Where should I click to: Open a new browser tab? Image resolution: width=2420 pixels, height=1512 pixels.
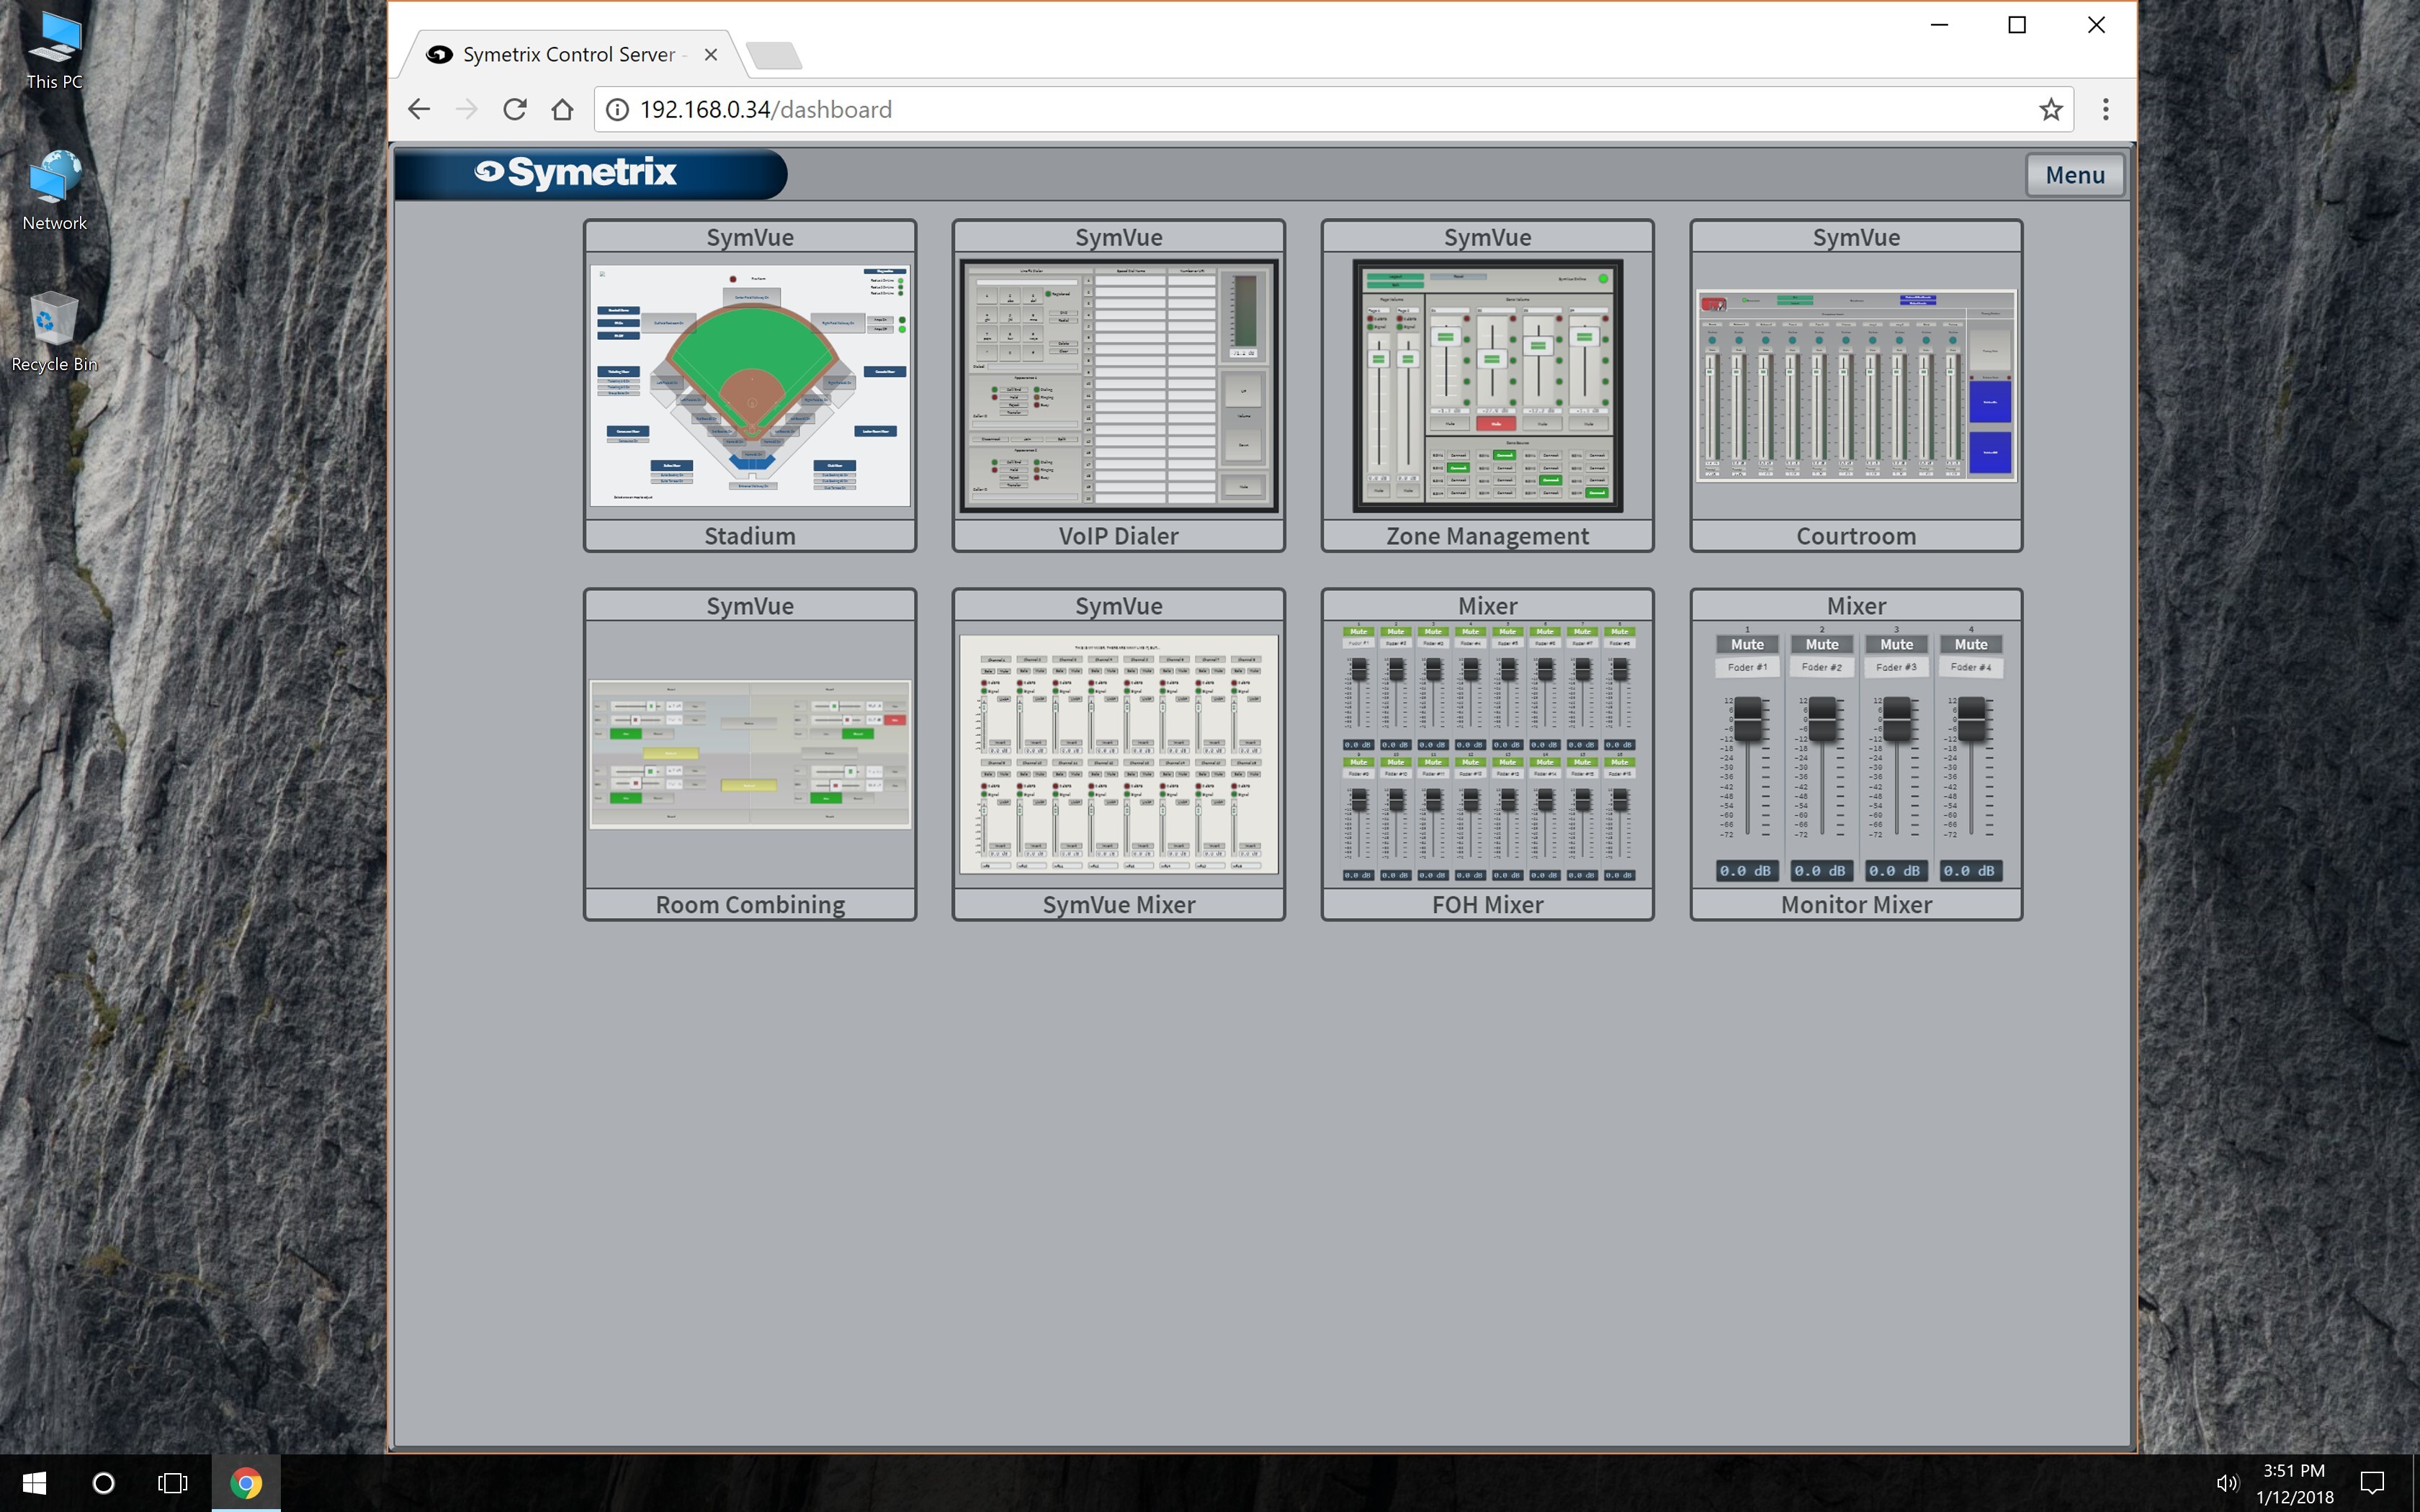tap(774, 55)
